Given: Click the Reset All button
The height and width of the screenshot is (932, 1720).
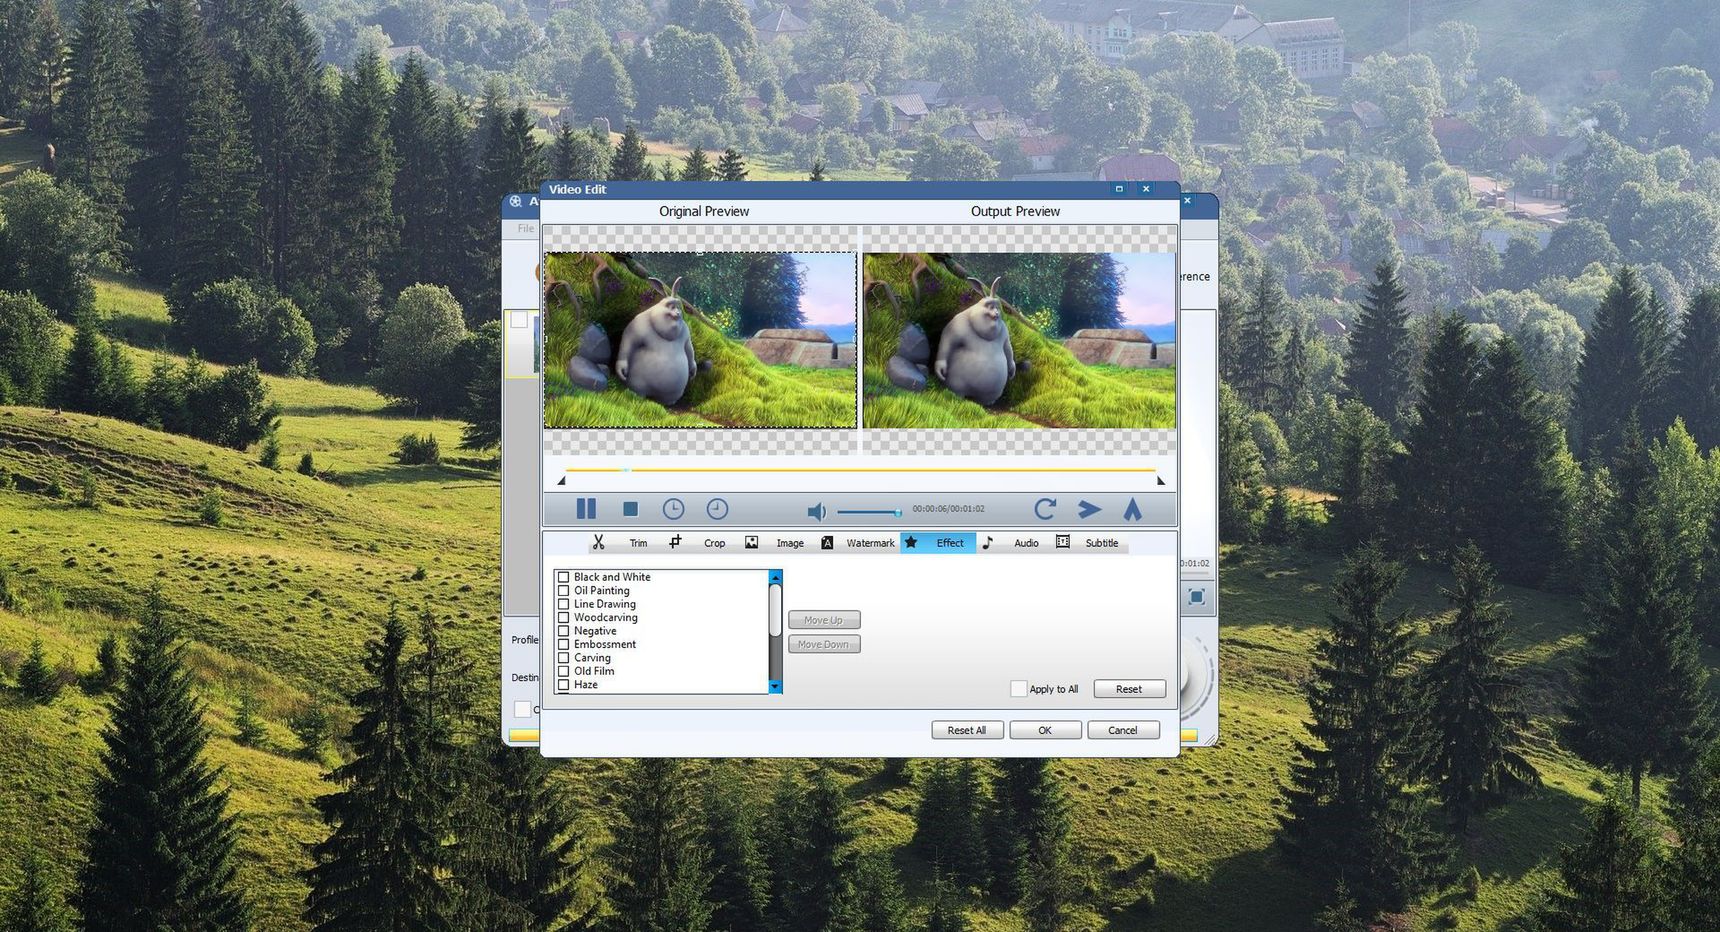Looking at the screenshot, I should (x=967, y=730).
